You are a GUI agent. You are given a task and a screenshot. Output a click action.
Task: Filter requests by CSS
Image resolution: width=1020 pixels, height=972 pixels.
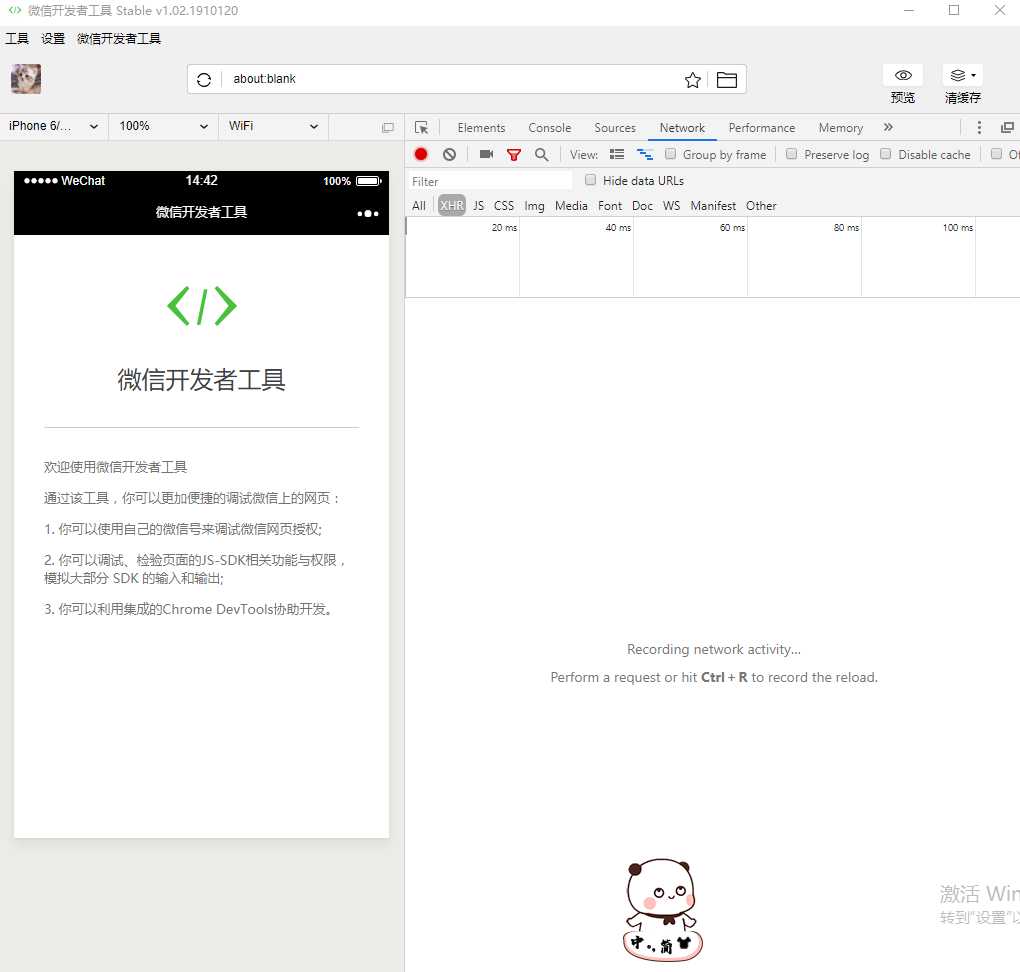tap(503, 206)
